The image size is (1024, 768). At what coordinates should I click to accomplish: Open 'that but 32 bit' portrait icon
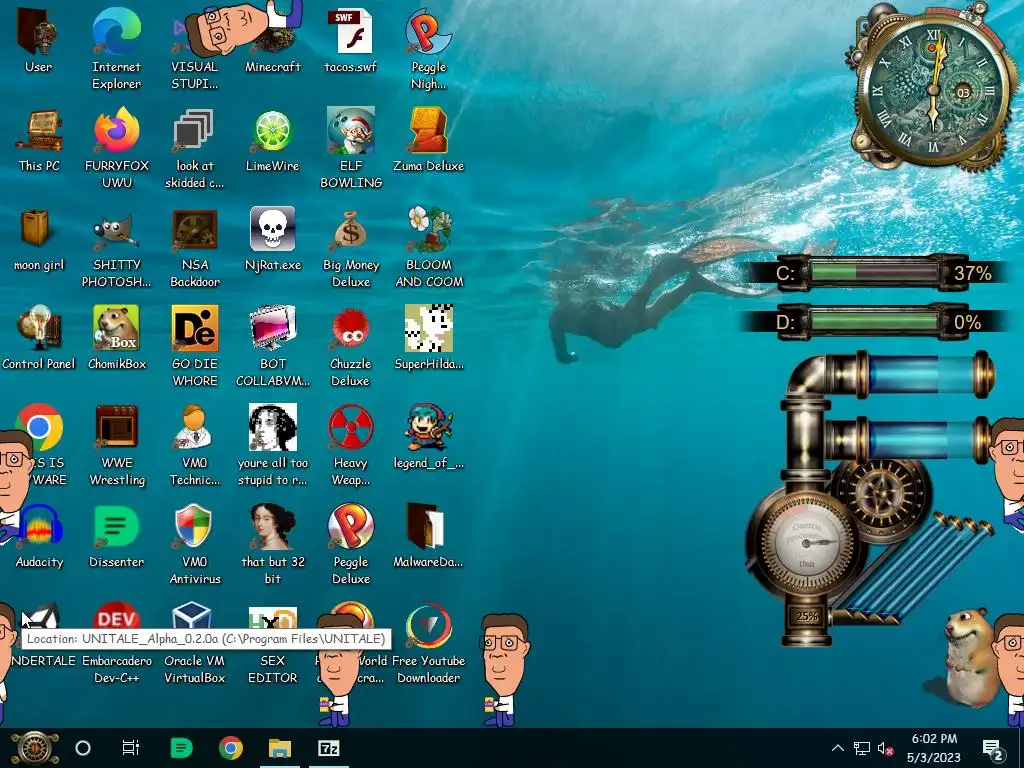[x=272, y=526]
